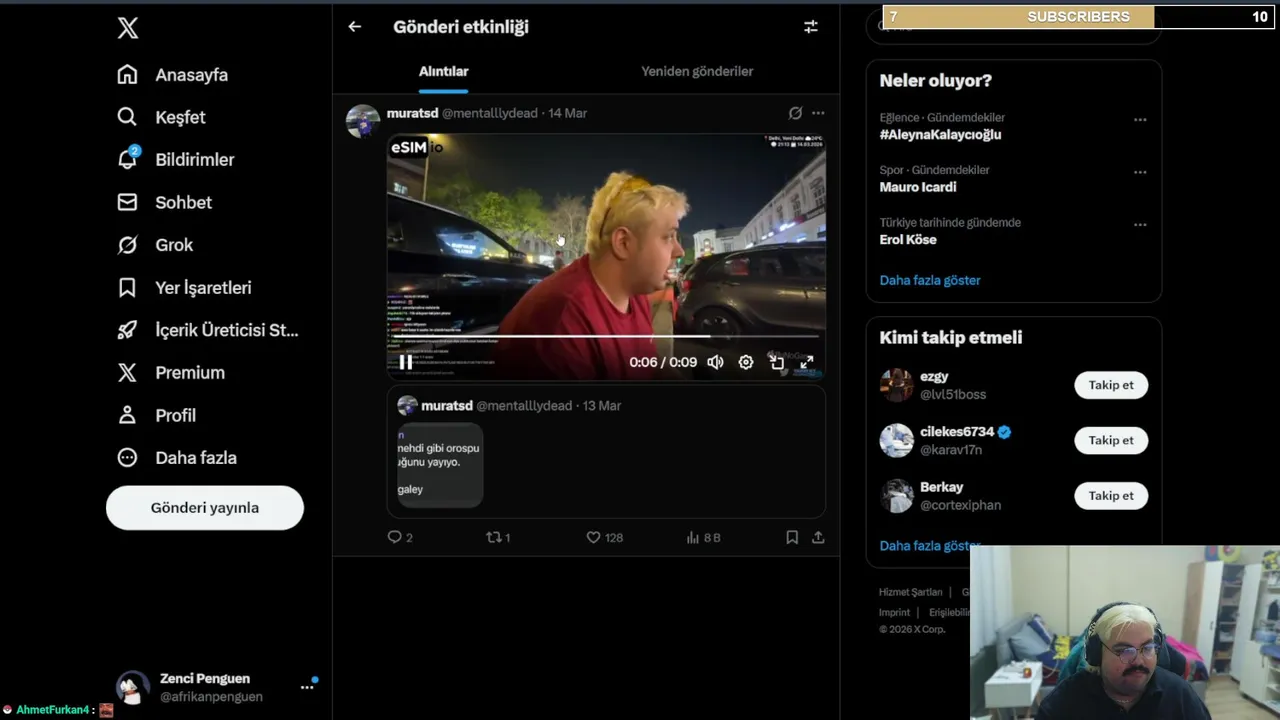
Task: Follow ezgy with Takip et
Action: tap(1111, 385)
